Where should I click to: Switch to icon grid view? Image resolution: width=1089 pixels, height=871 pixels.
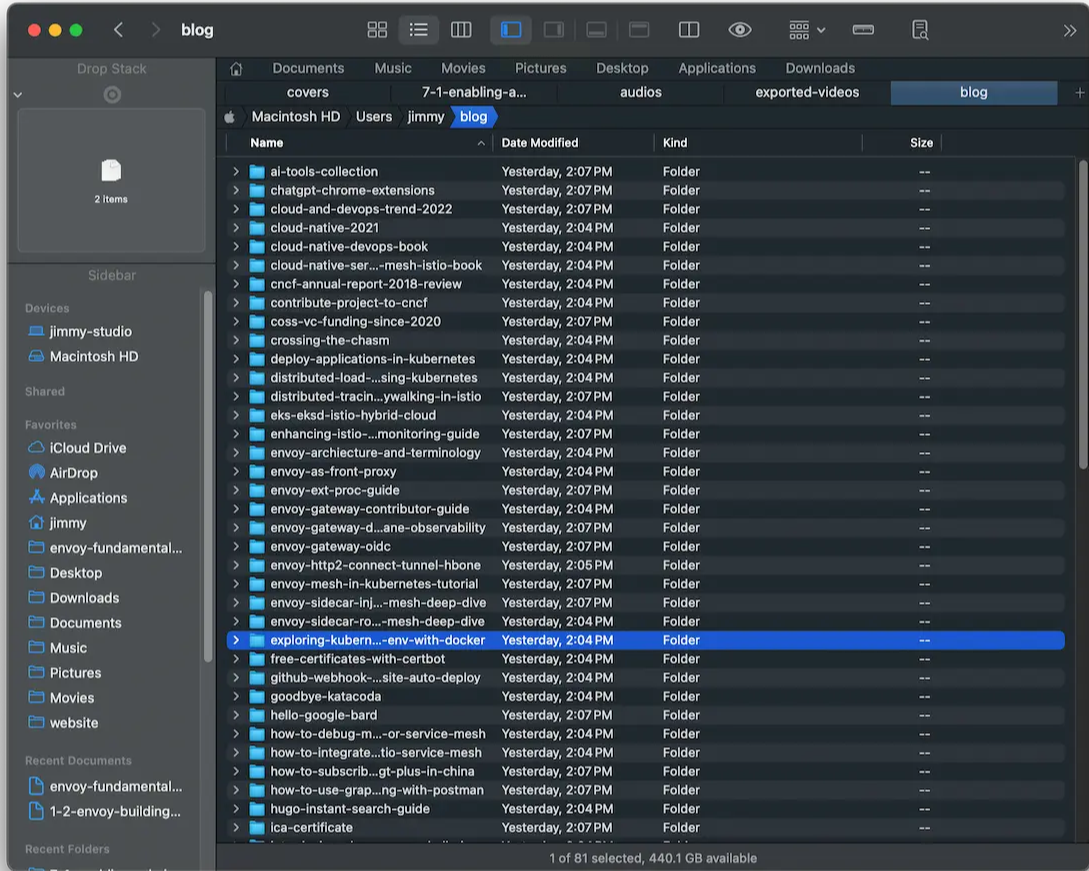(377, 30)
